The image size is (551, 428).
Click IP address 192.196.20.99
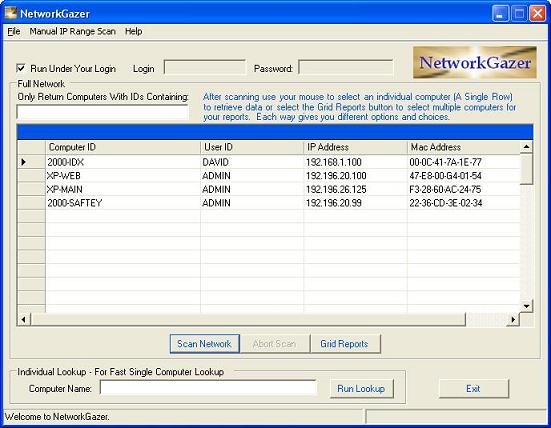pos(355,203)
